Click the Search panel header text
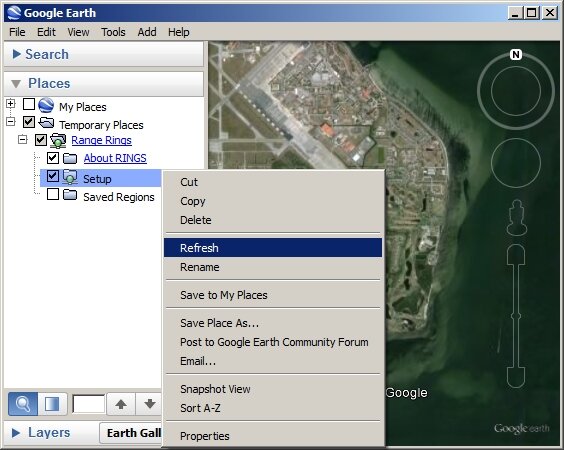The image size is (564, 450). 47,54
